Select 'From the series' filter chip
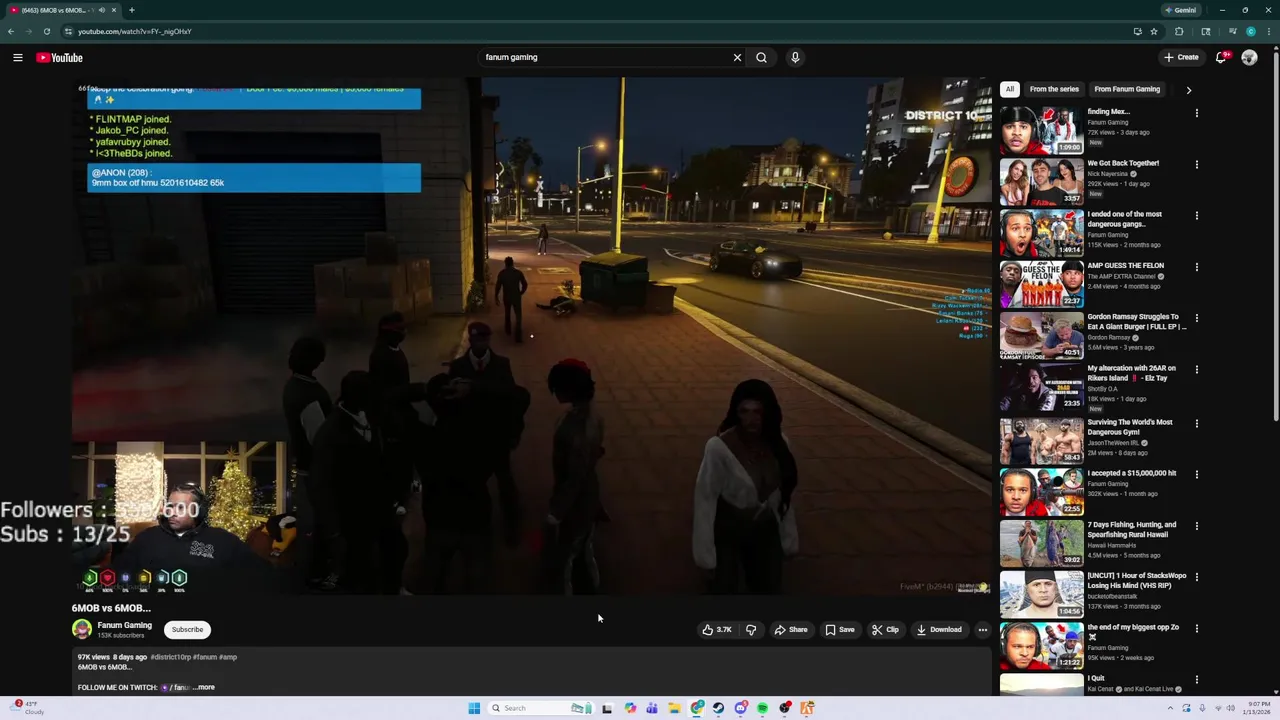The width and height of the screenshot is (1280, 720). [1054, 89]
